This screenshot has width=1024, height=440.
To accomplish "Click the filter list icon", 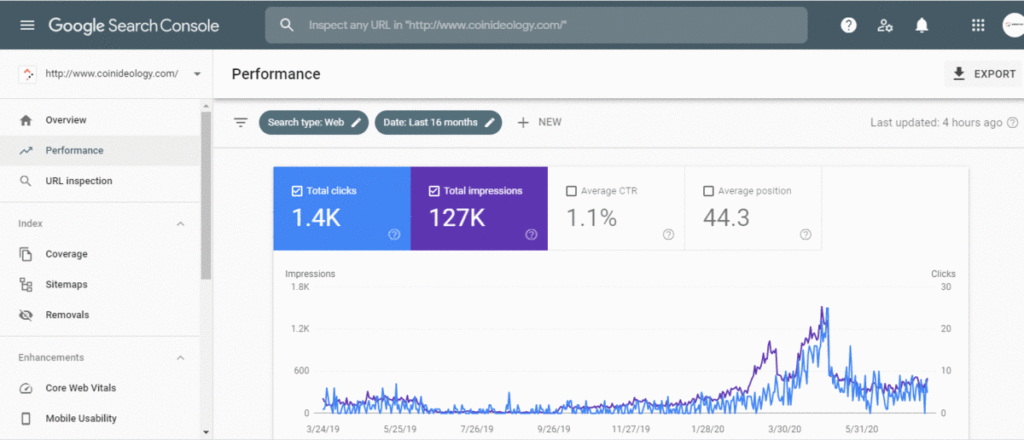I will point(241,122).
